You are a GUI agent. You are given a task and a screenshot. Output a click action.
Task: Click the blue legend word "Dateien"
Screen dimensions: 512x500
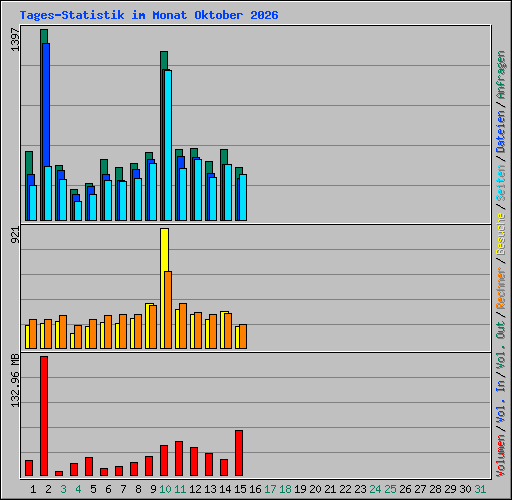501,132
